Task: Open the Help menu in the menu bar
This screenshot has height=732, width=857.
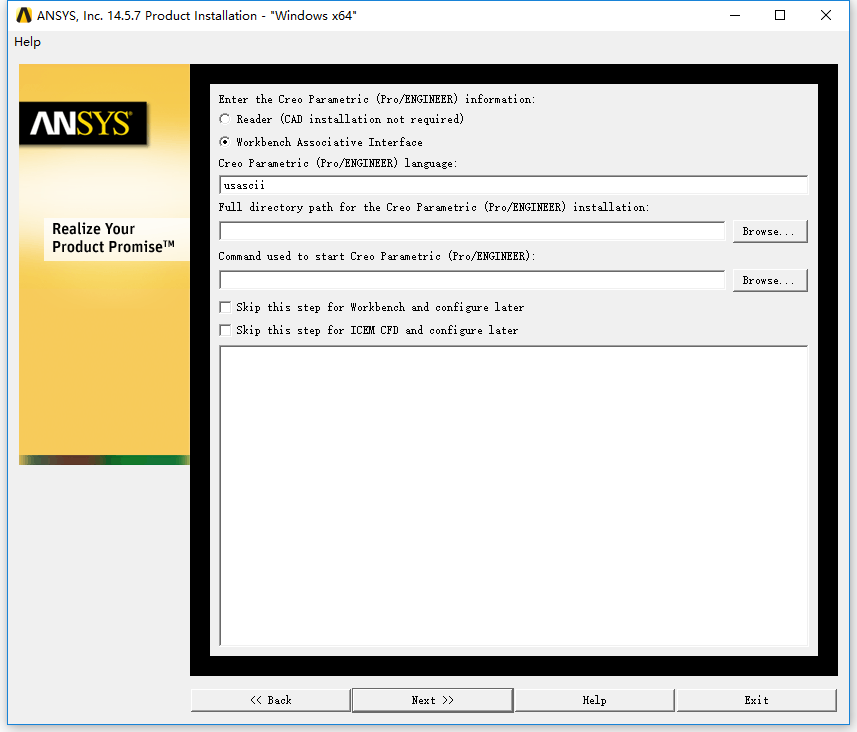Action: tap(27, 42)
